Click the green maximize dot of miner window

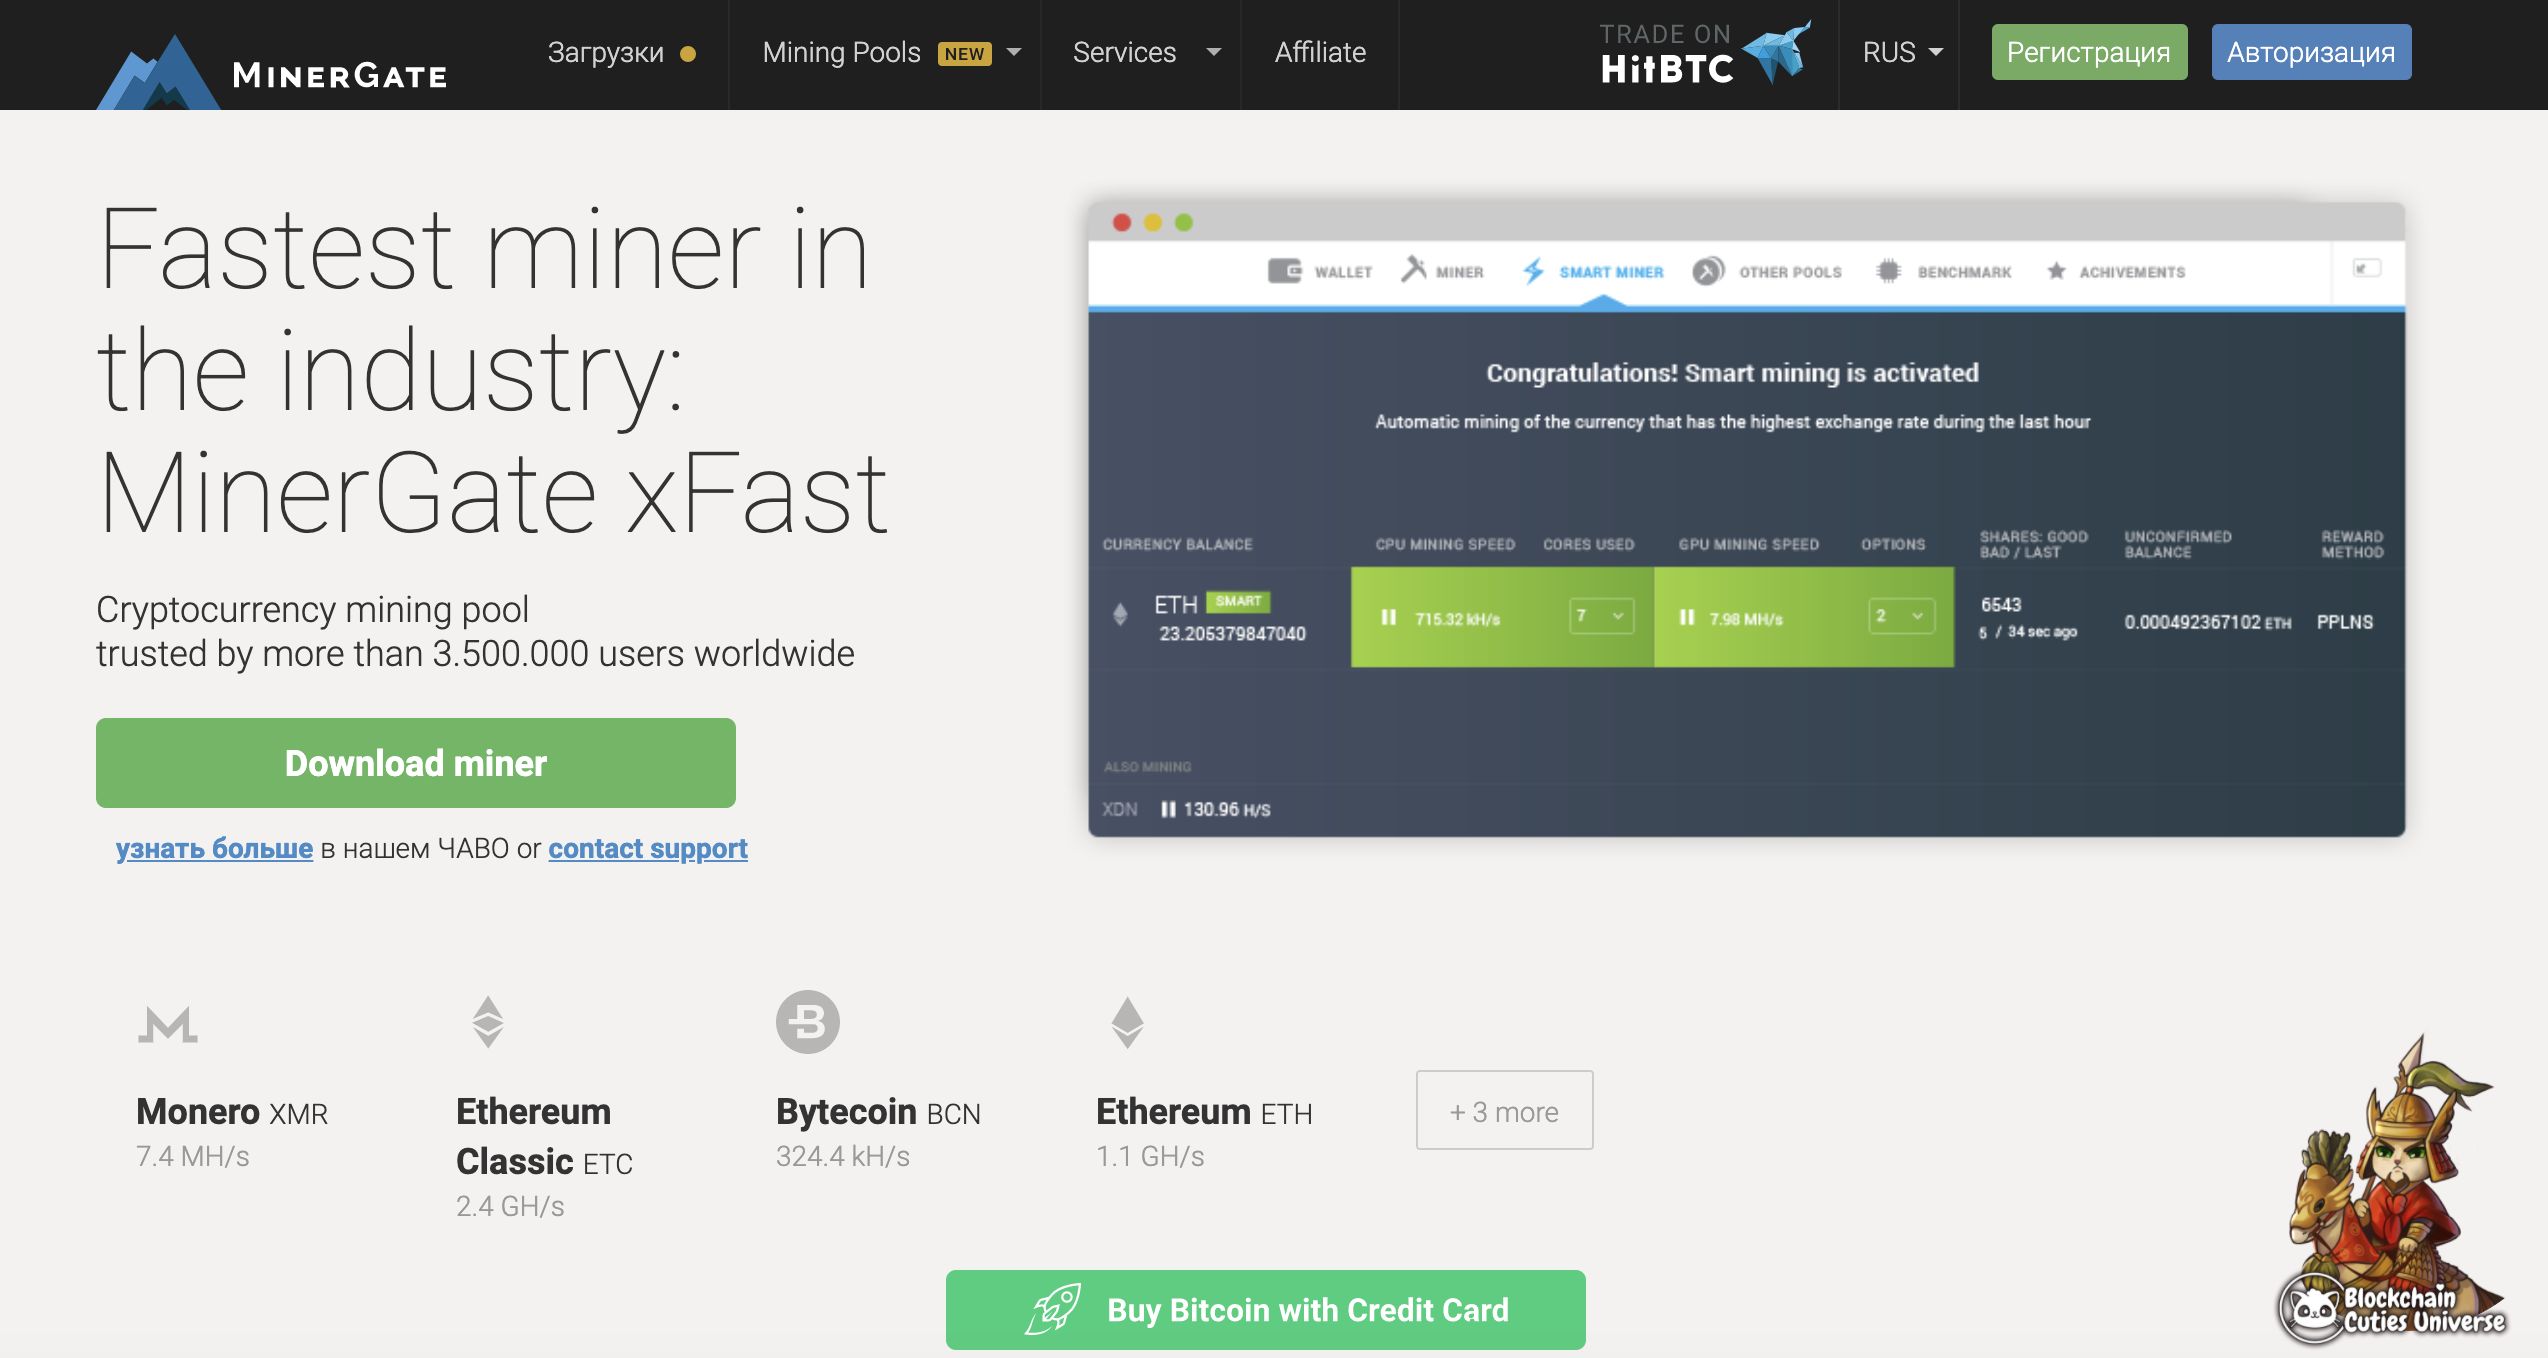coord(1184,222)
